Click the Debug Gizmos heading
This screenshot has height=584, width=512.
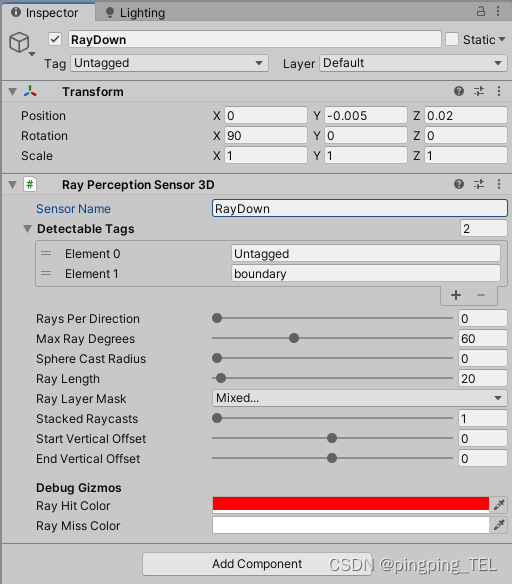pos(79,488)
